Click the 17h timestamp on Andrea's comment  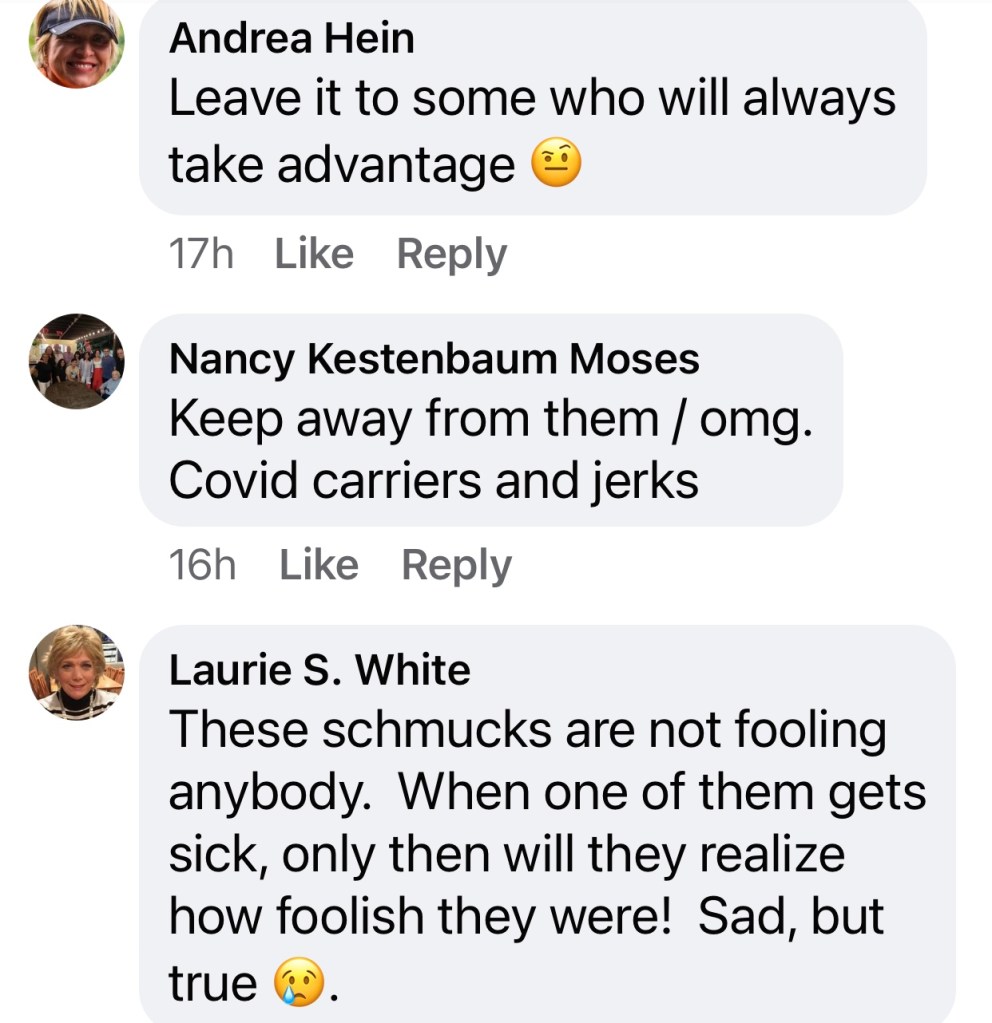pyautogui.click(x=201, y=254)
